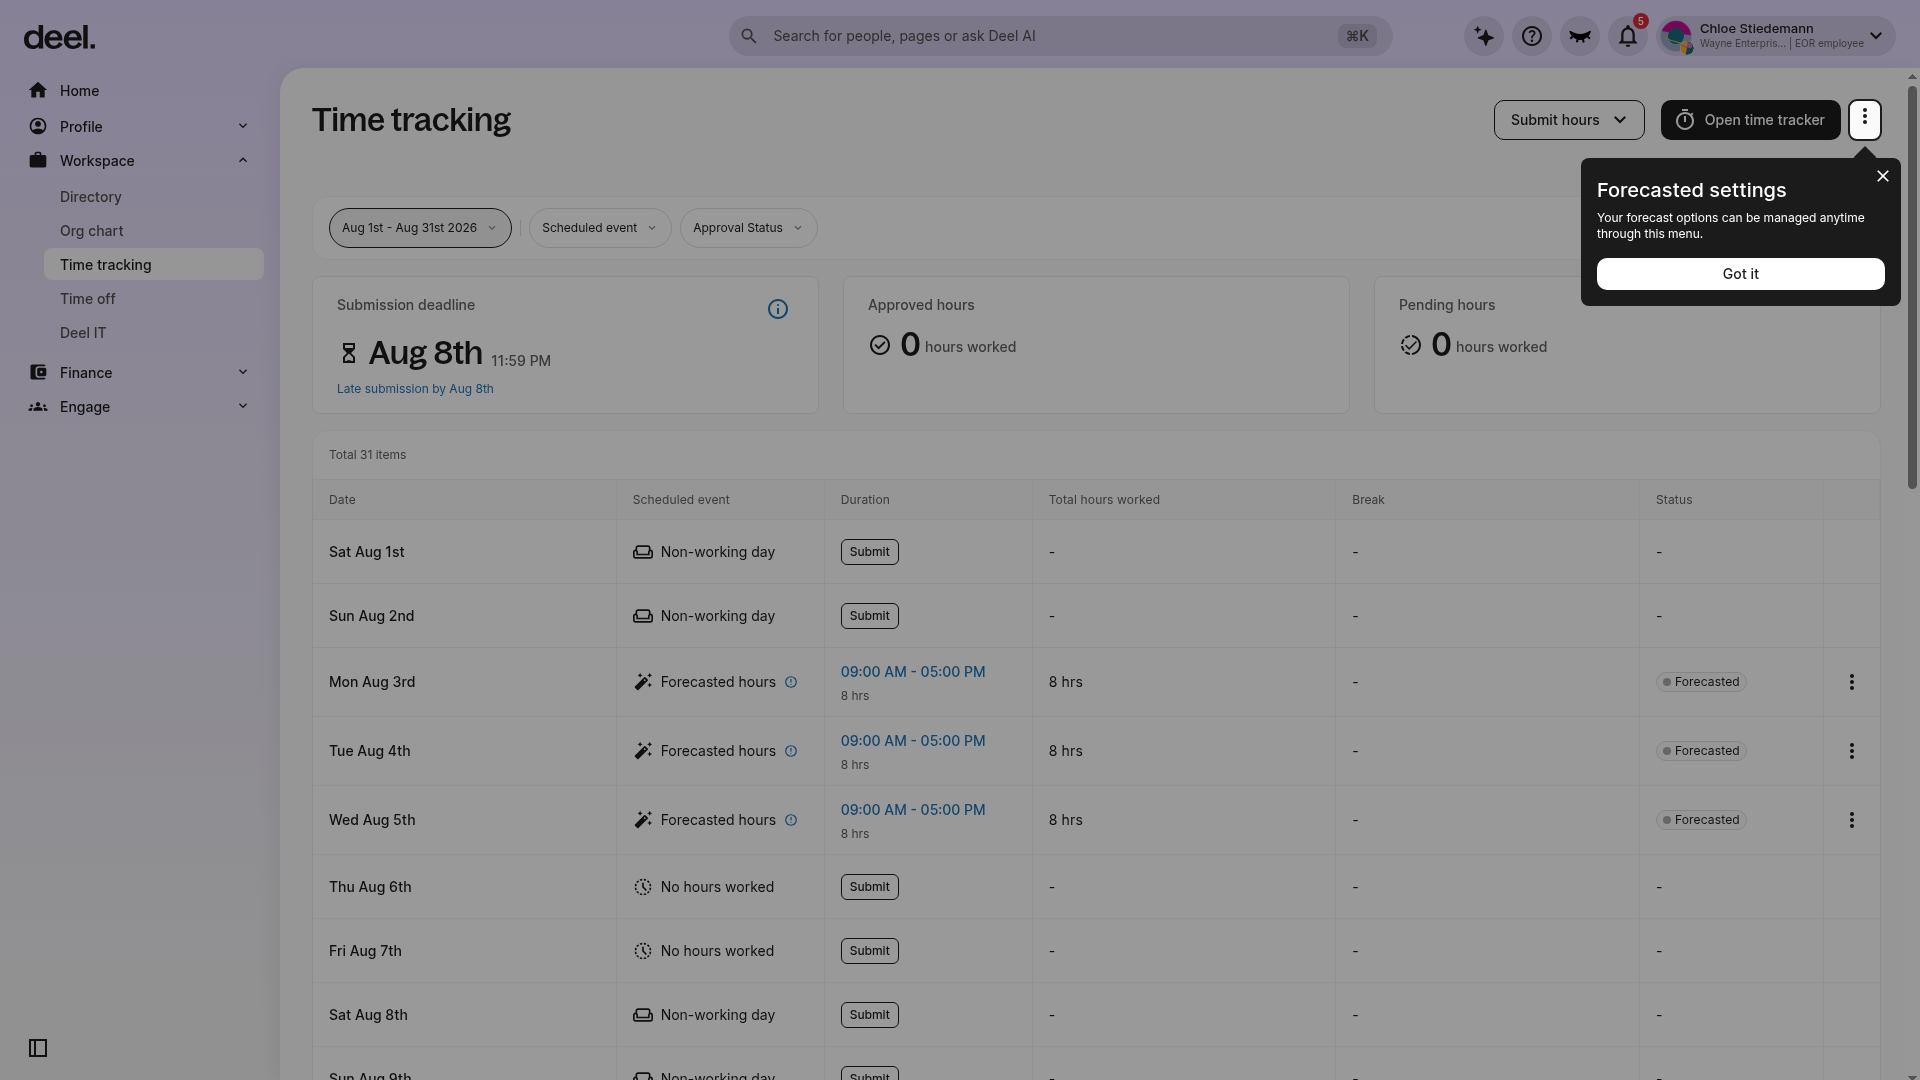The width and height of the screenshot is (1920, 1080).
Task: Expand the account menu chevron
Action: (x=1876, y=36)
